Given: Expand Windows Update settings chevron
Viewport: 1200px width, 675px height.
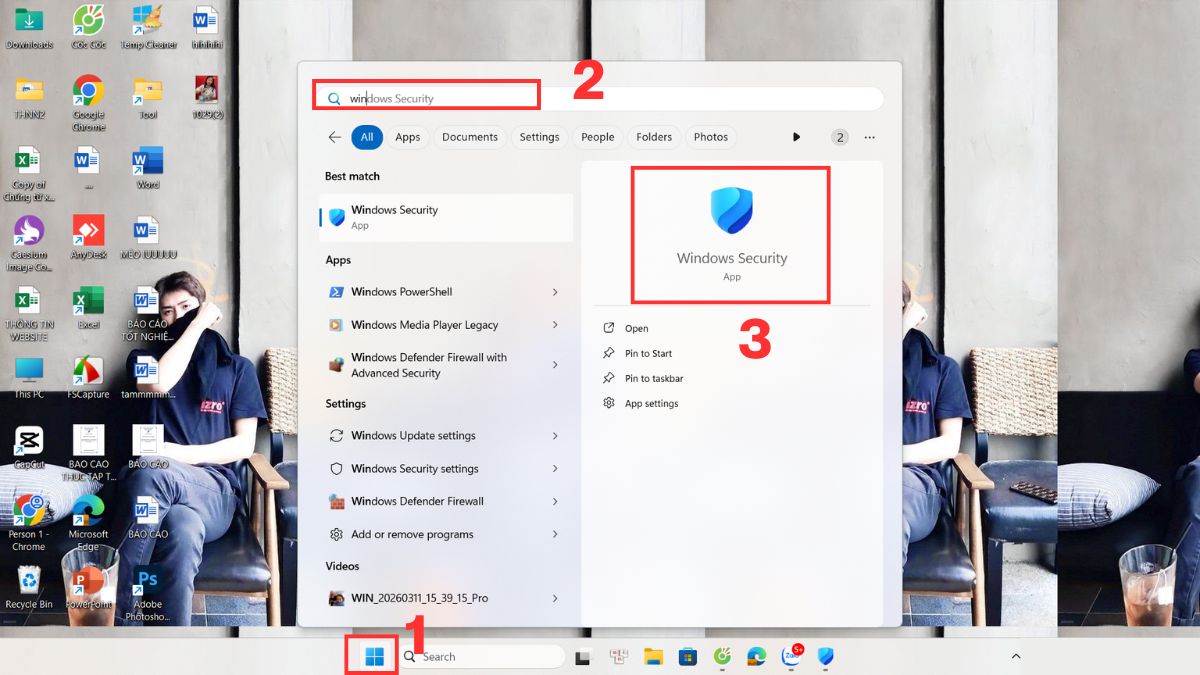Looking at the screenshot, I should [x=555, y=436].
